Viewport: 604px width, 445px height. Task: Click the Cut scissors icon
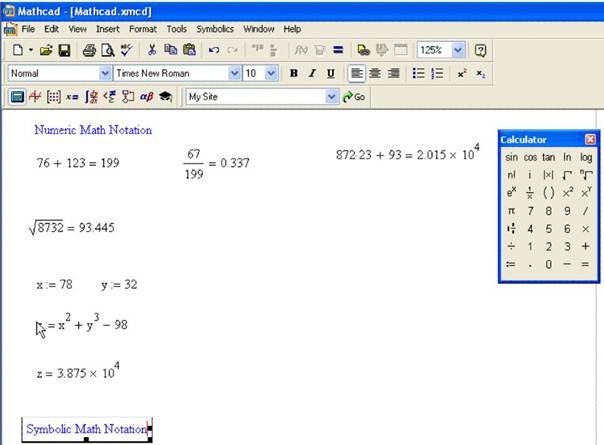[x=151, y=50]
